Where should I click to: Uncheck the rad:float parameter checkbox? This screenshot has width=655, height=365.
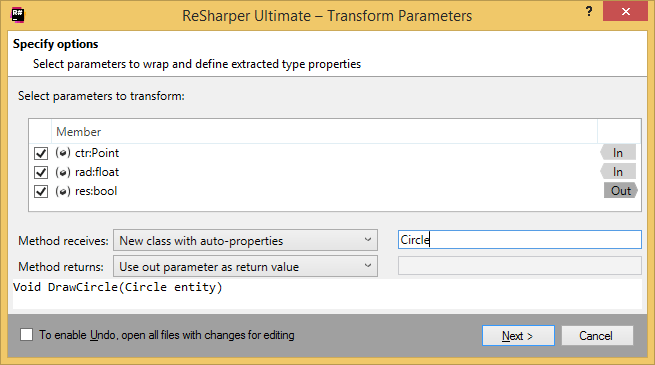click(41, 172)
